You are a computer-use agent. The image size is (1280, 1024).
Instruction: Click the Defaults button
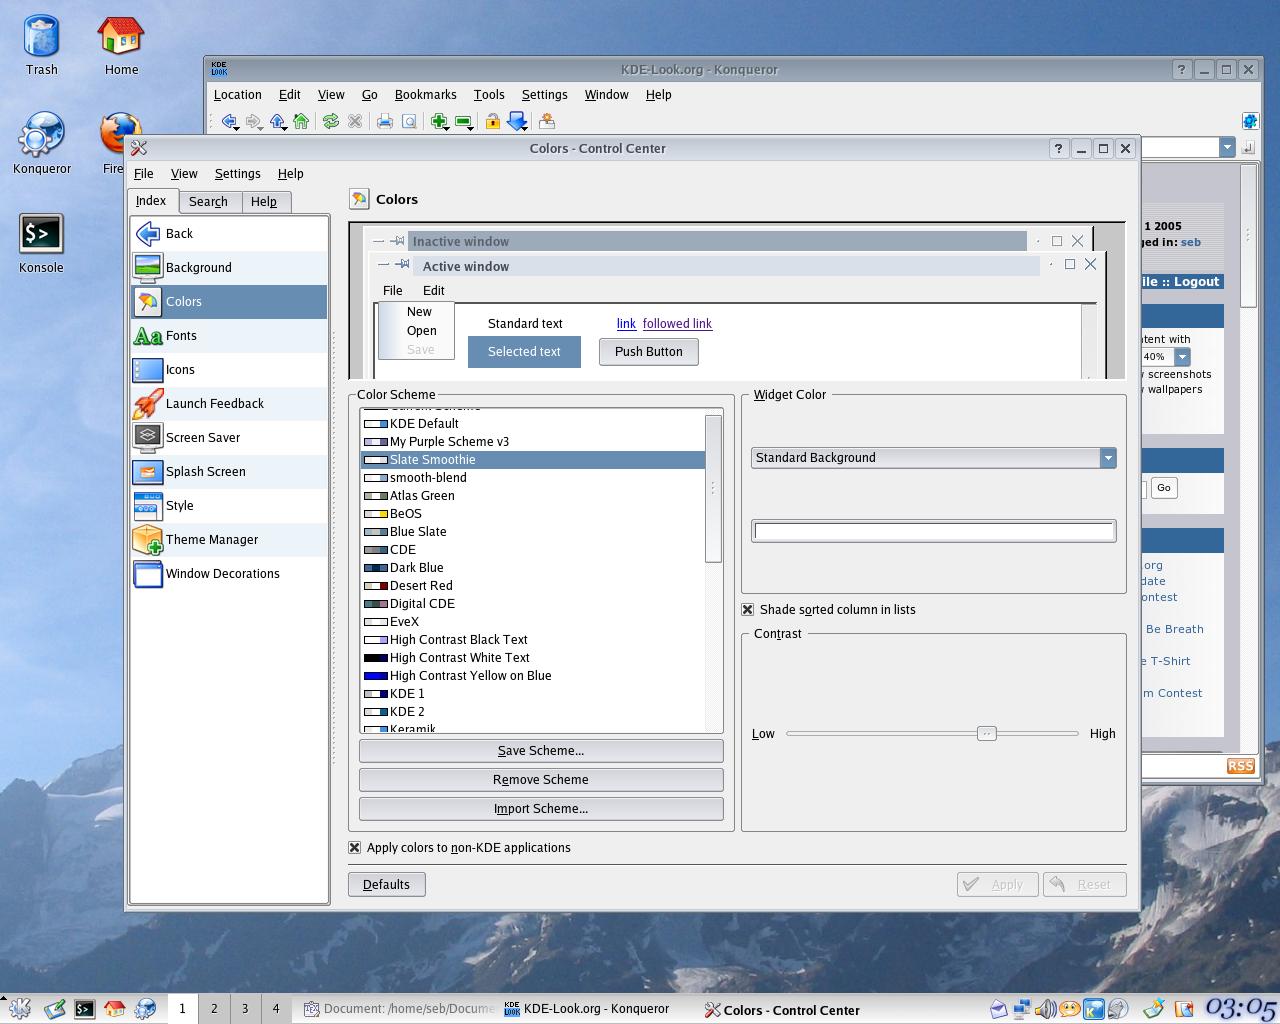(386, 885)
